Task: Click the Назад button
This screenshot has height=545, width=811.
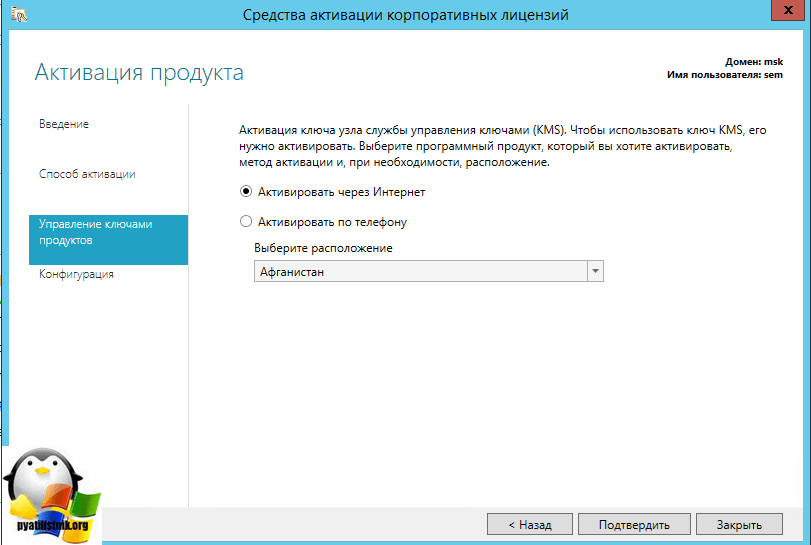Action: tap(530, 524)
